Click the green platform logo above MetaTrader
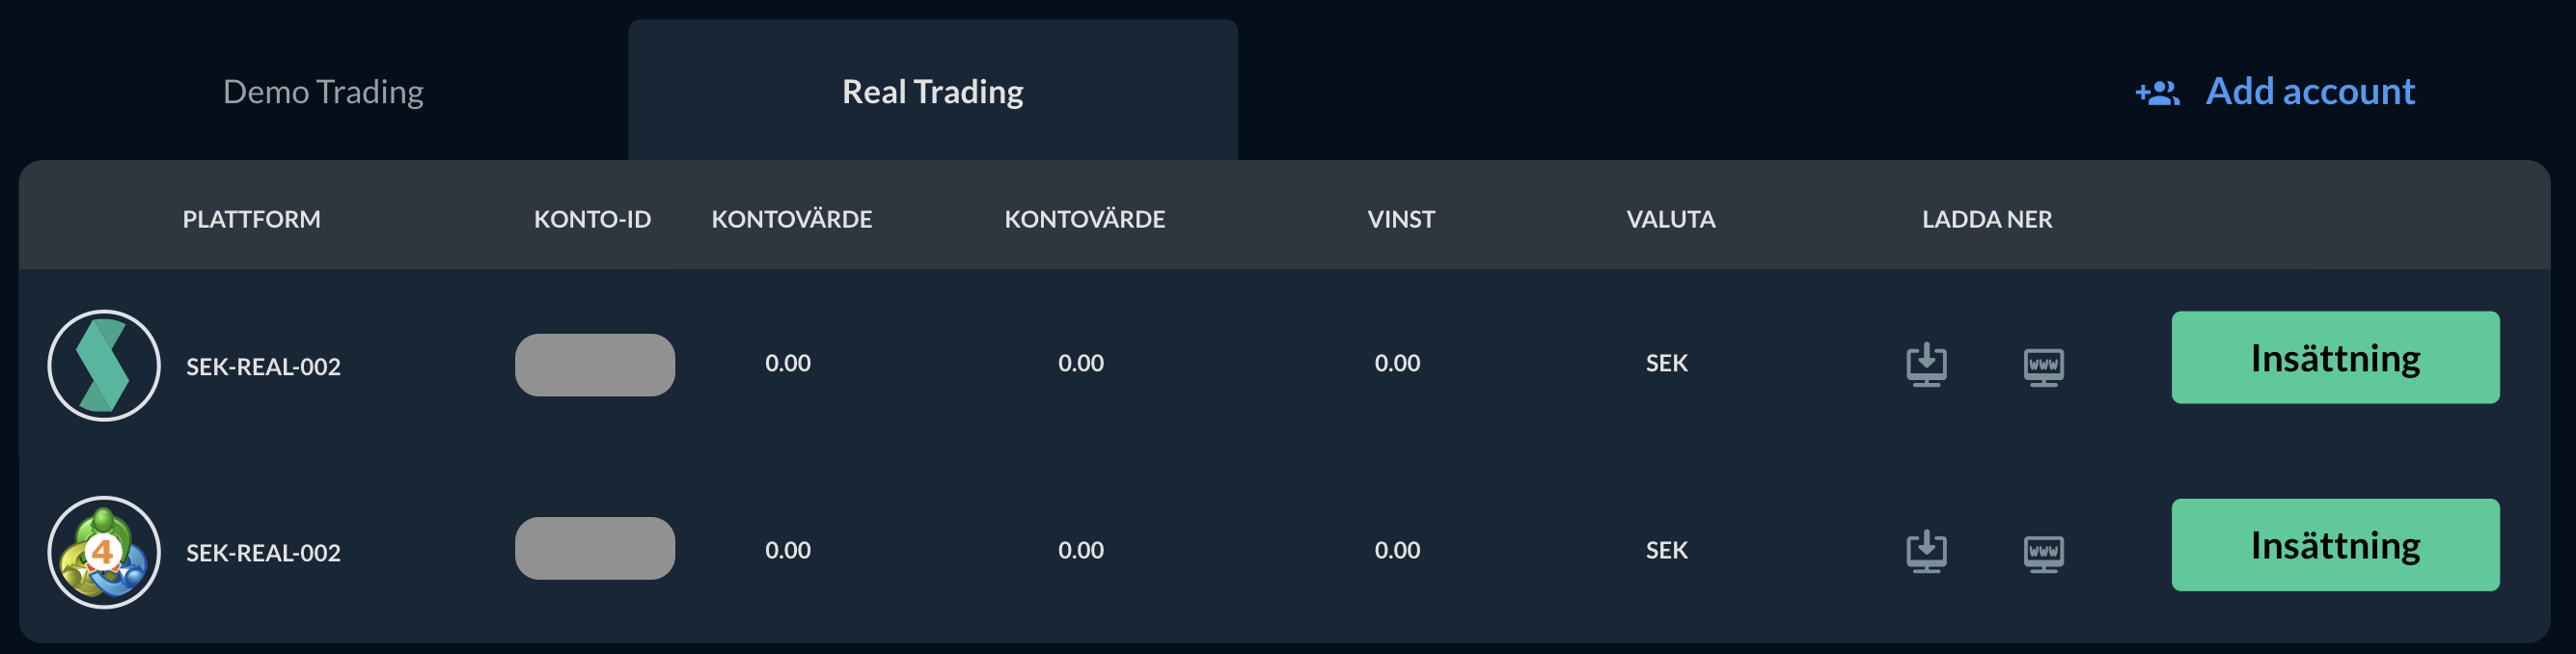Screen dimensions: 2576x654 [104, 365]
